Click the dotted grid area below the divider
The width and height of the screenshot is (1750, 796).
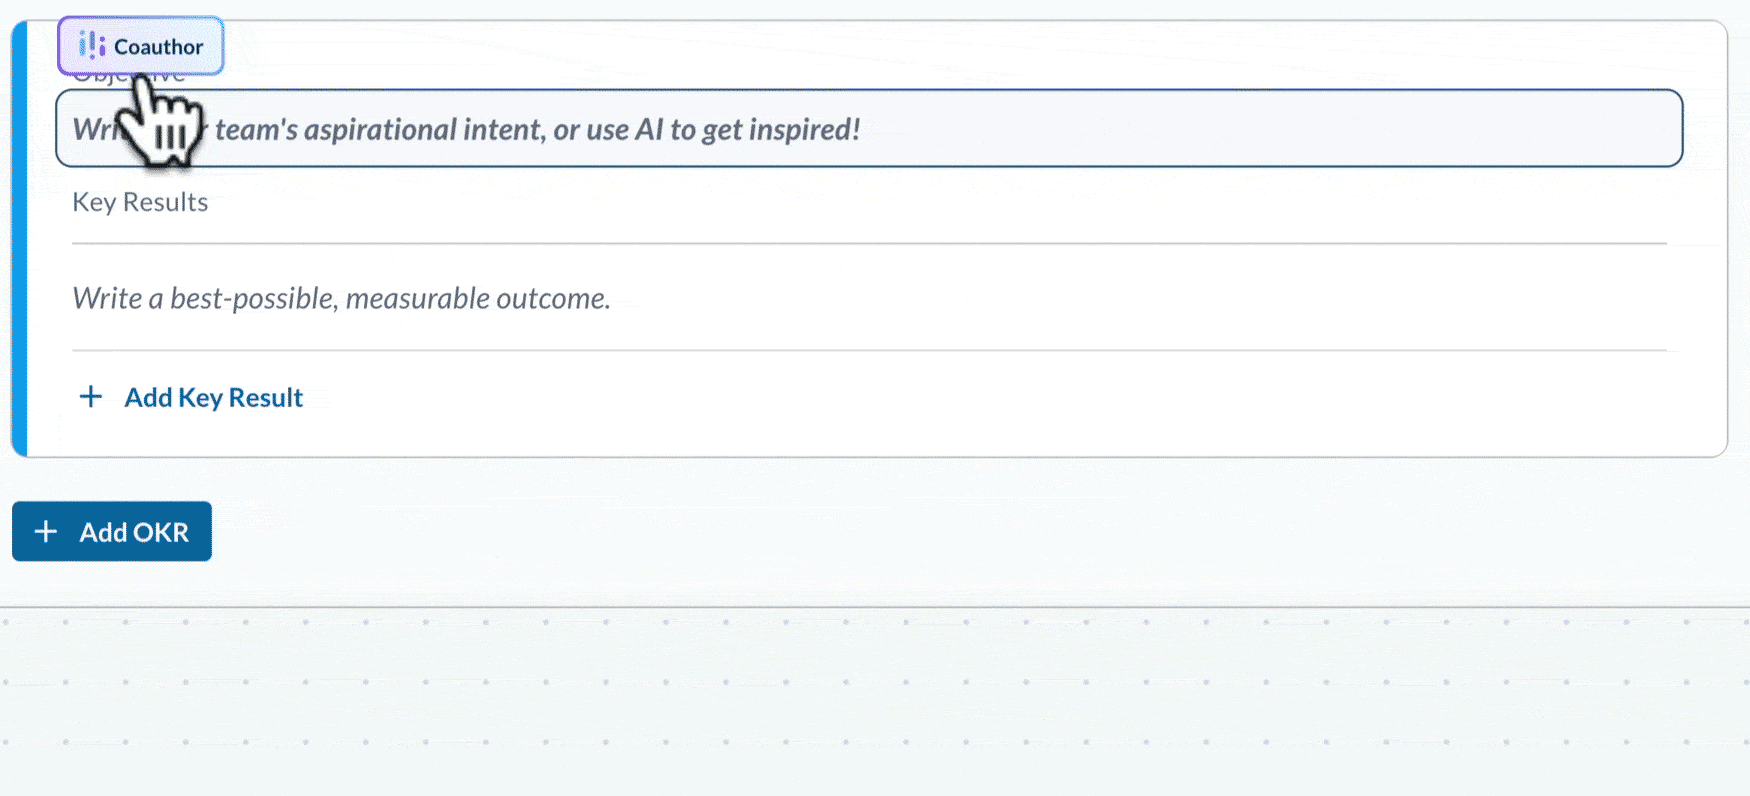[x=875, y=700]
